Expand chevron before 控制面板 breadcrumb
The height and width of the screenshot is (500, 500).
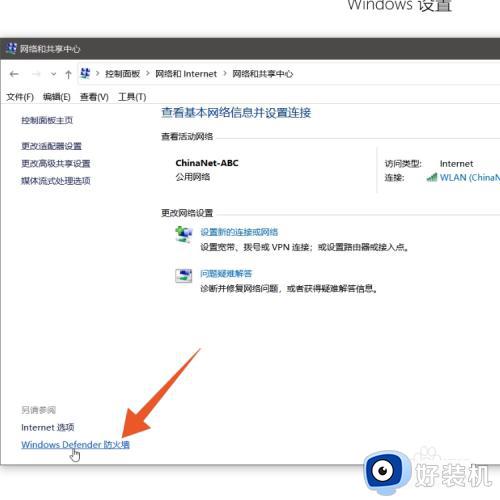[x=98, y=74]
